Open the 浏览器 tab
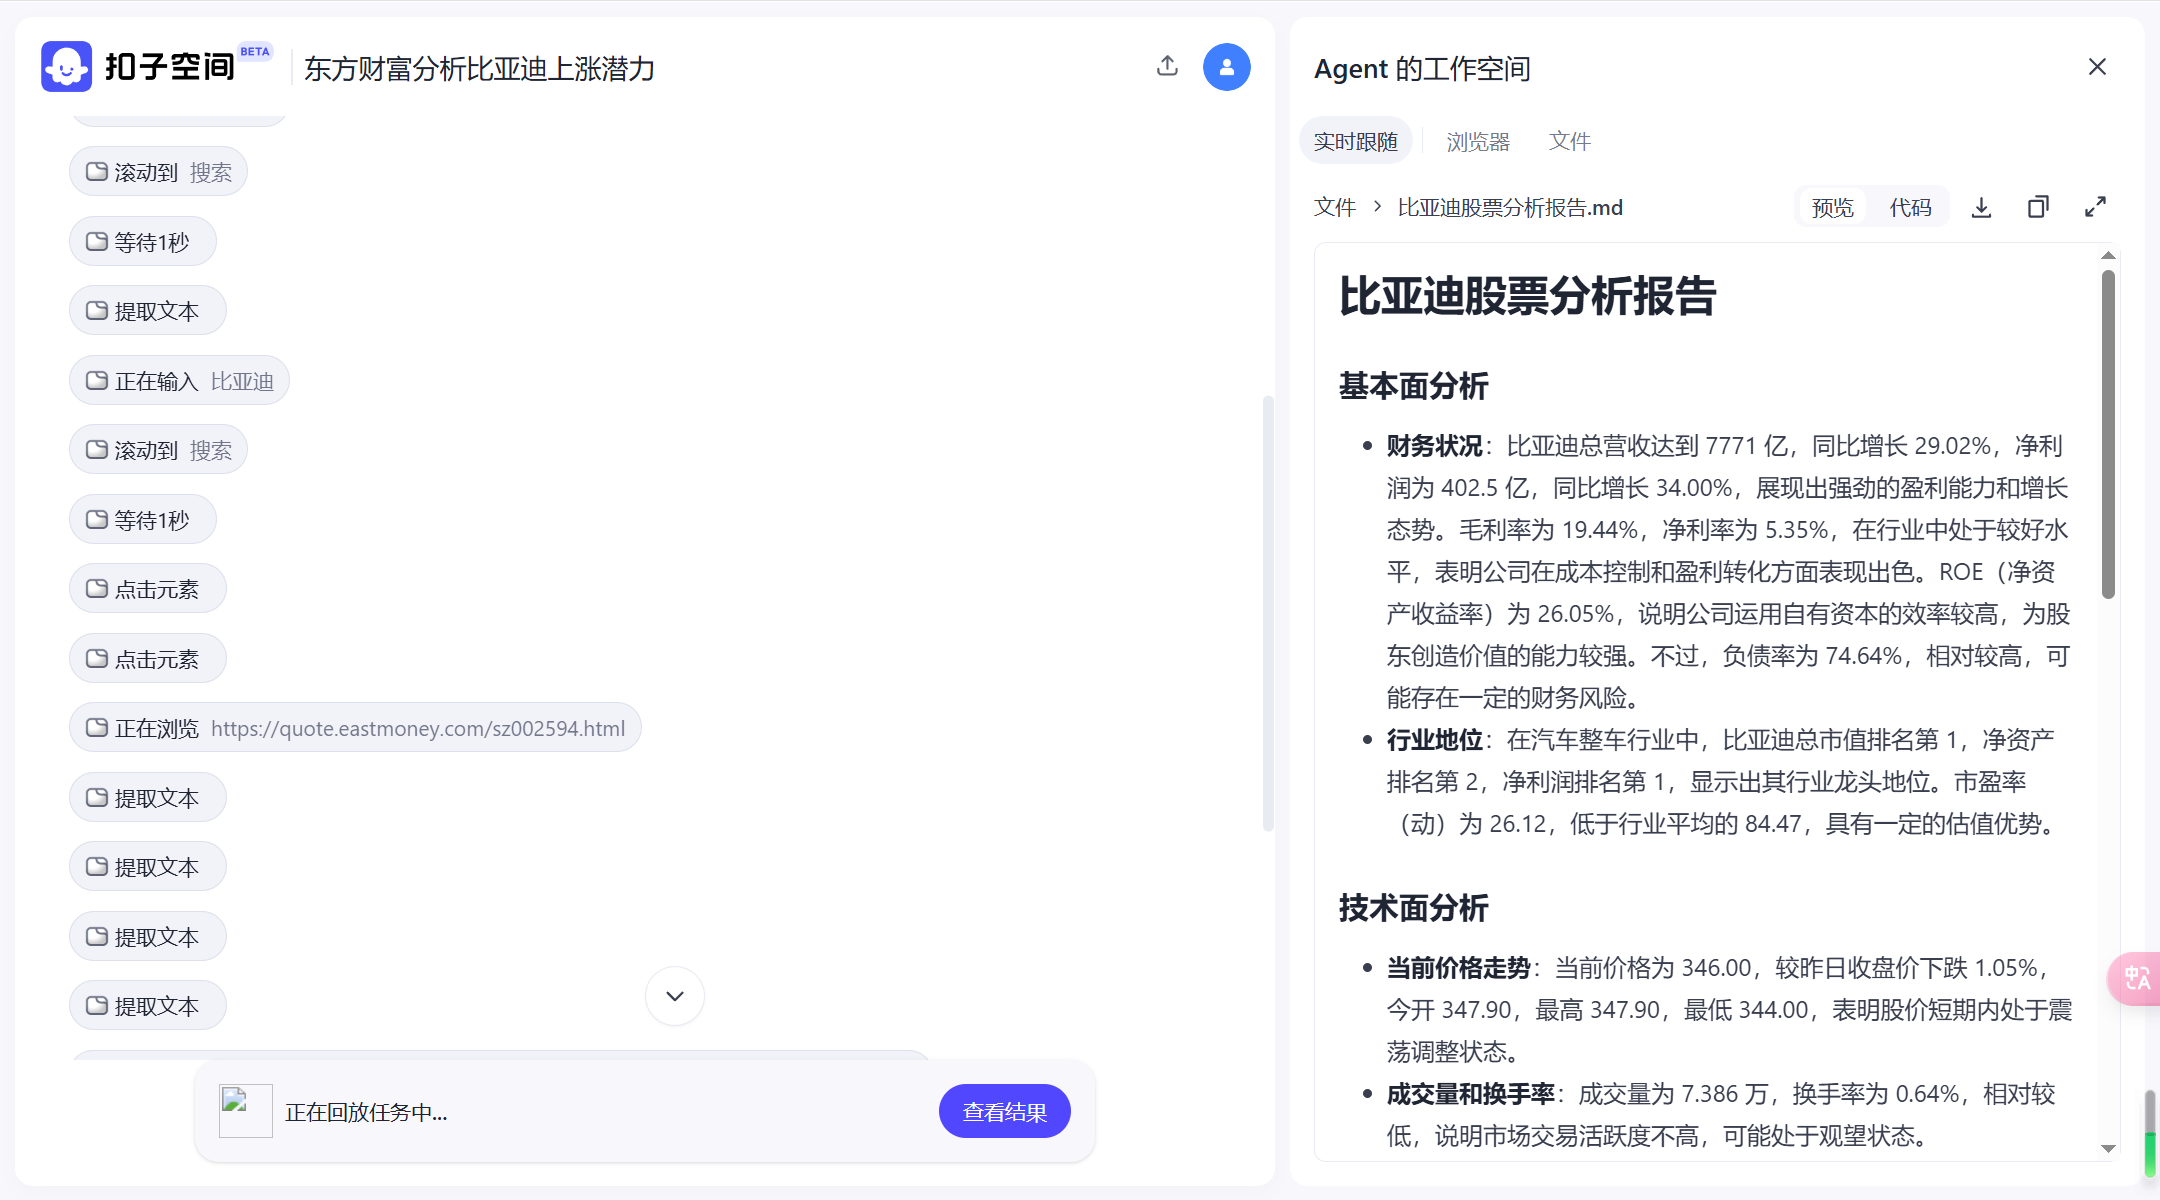The height and width of the screenshot is (1200, 2160). [x=1478, y=141]
